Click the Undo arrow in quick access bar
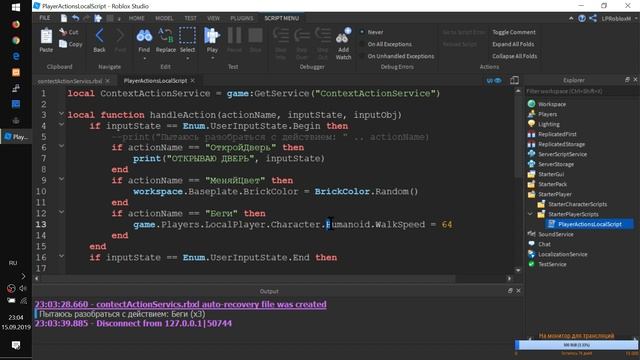 [x=76, y=18]
